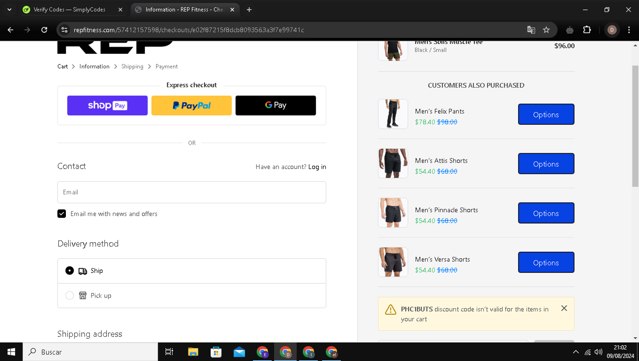The height and width of the screenshot is (361, 639).
Task: Click the Men's Felix Pants product name
Action: pos(439,111)
